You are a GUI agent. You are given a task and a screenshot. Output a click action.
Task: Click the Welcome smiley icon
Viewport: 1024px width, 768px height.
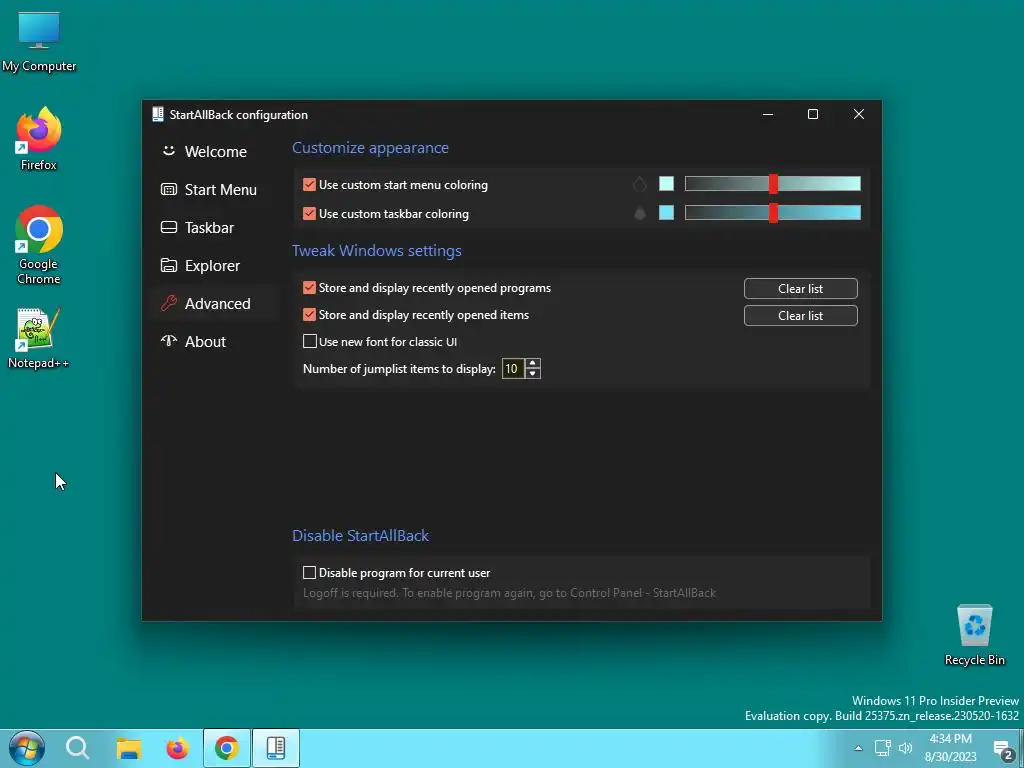[168, 151]
